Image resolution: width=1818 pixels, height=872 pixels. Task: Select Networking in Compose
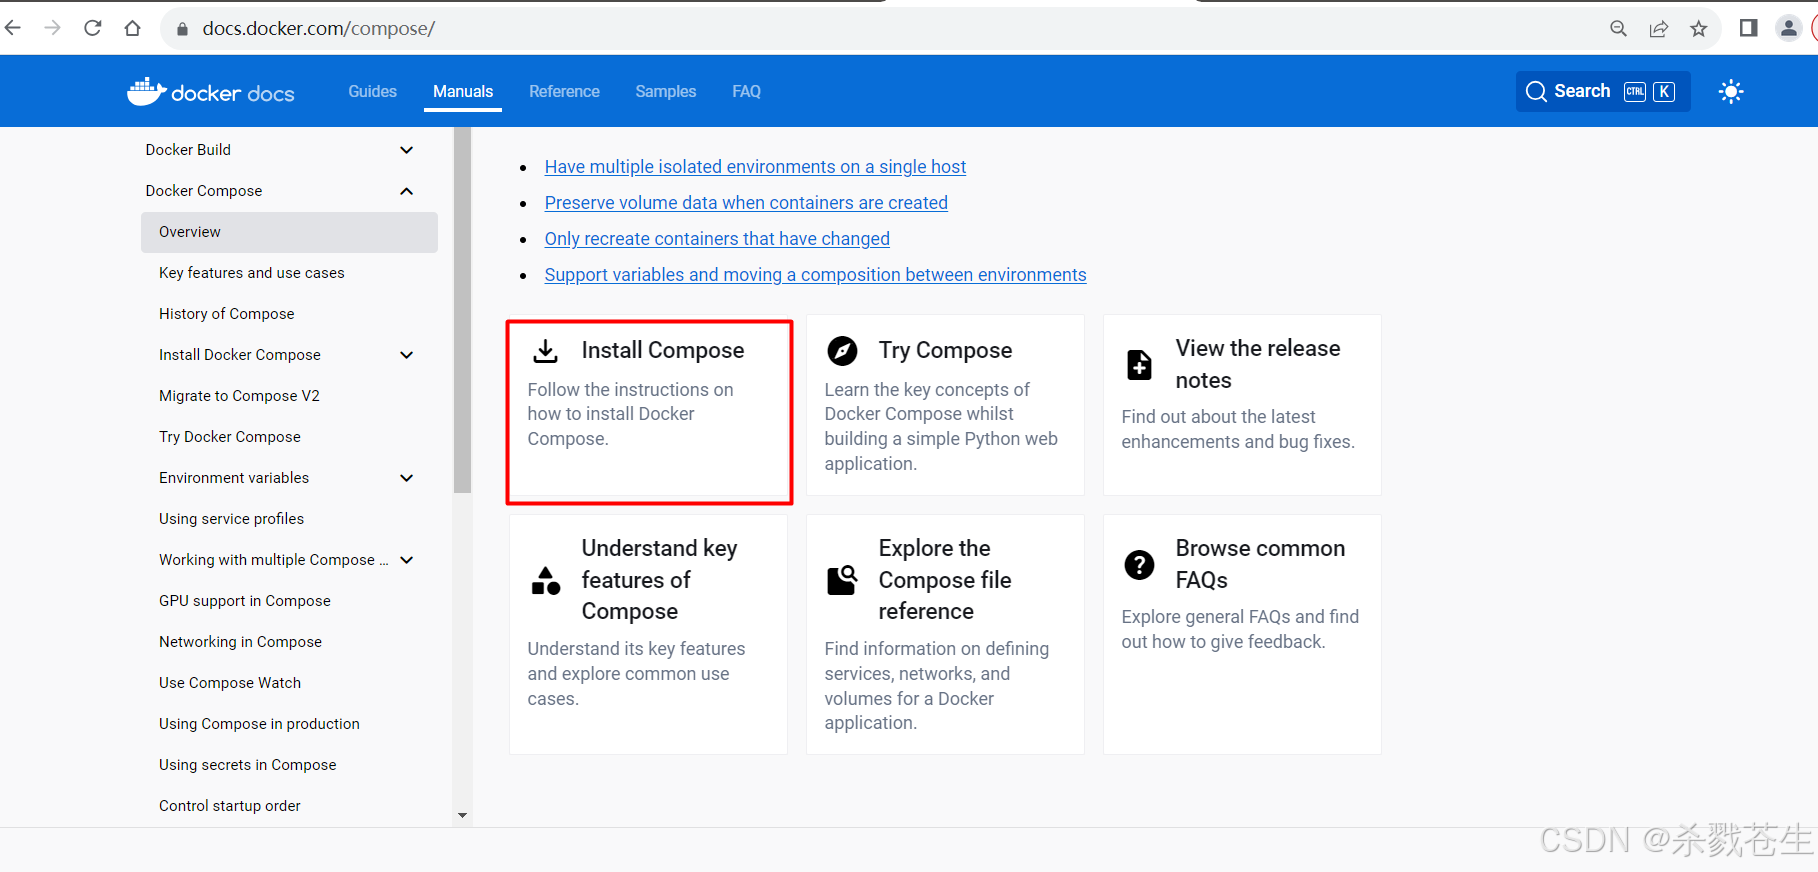point(240,642)
